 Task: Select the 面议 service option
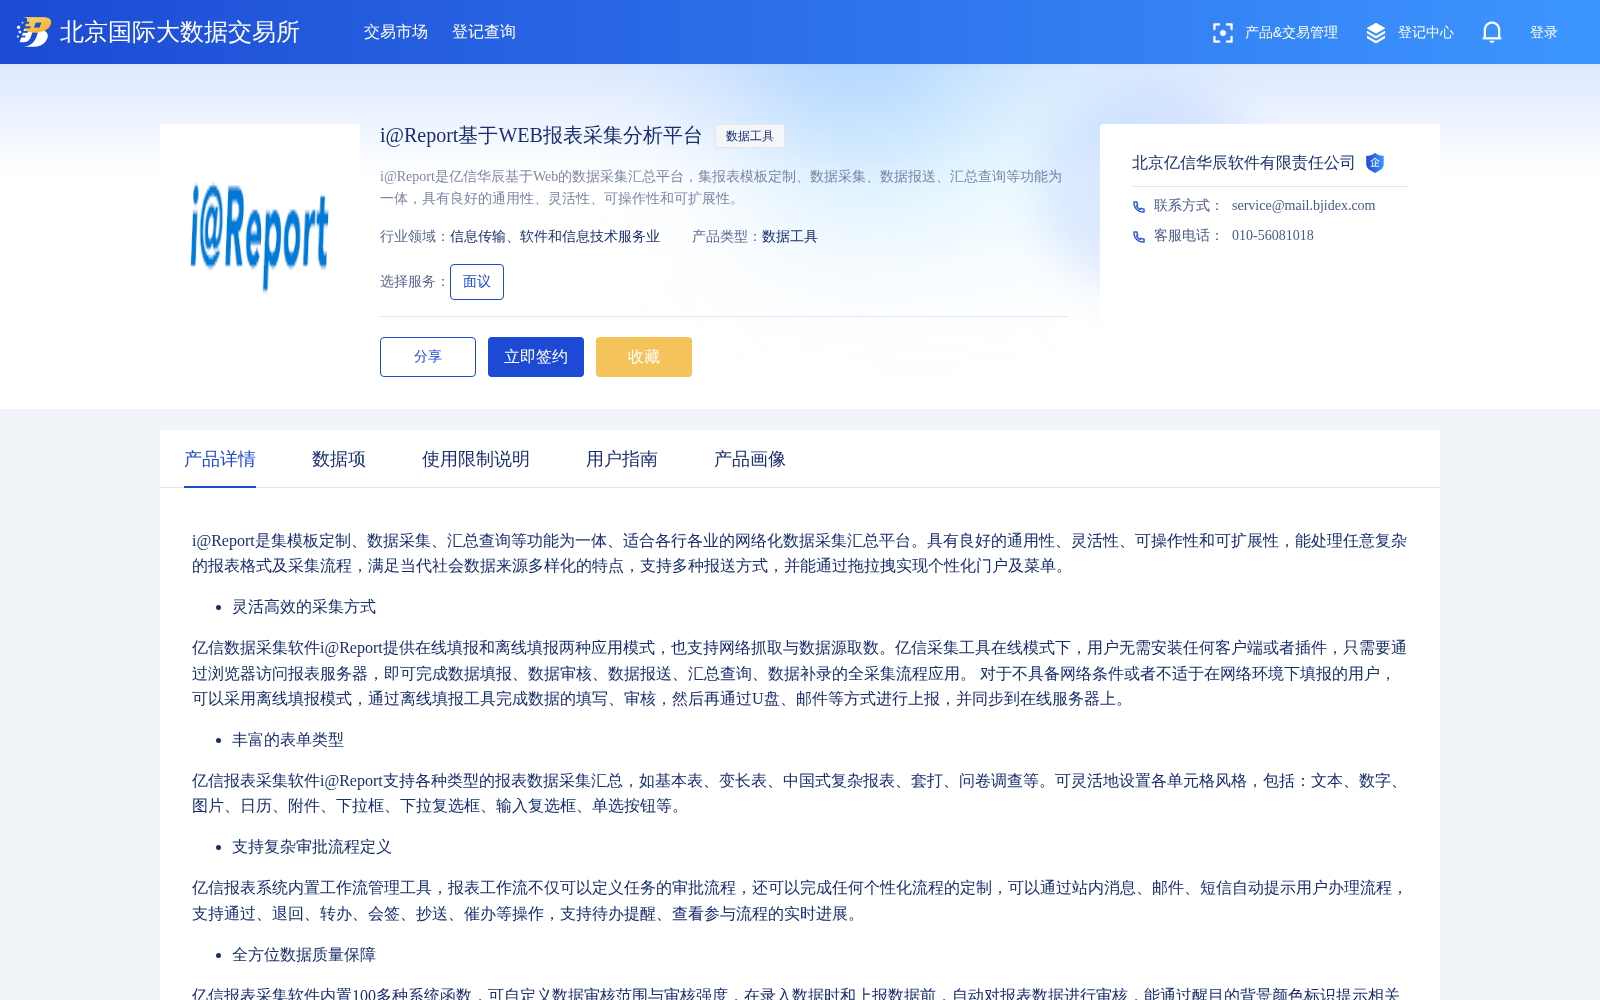tap(477, 282)
